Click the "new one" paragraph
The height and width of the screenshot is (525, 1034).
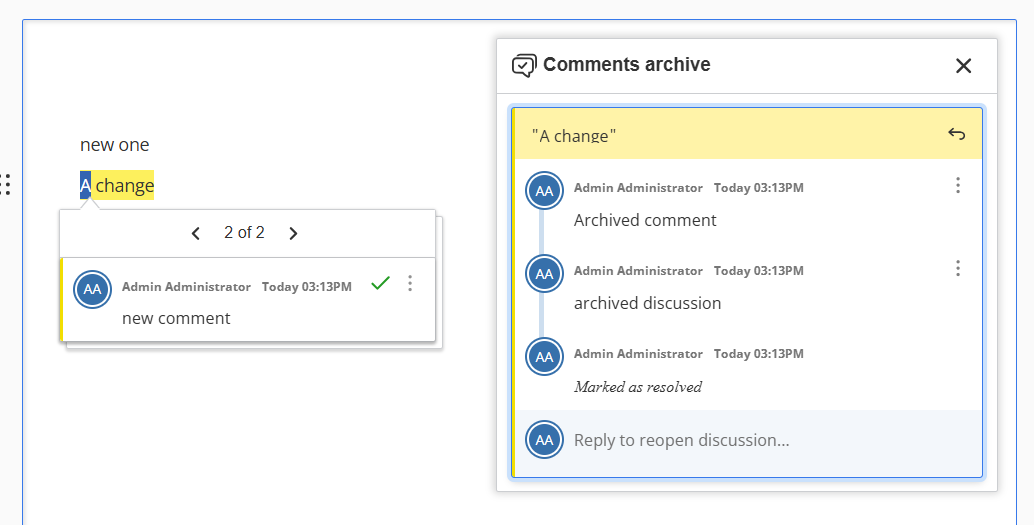point(115,145)
